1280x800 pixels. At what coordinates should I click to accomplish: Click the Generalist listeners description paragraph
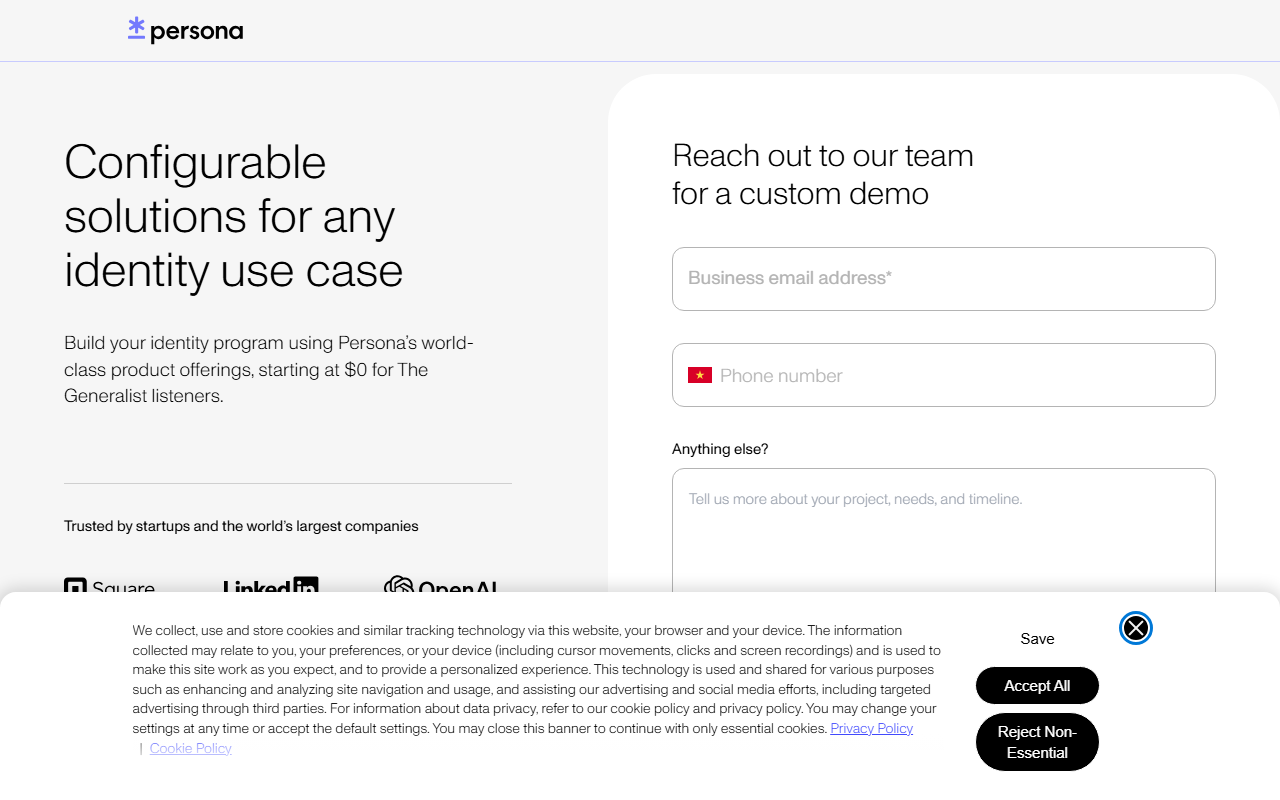[x=269, y=369]
